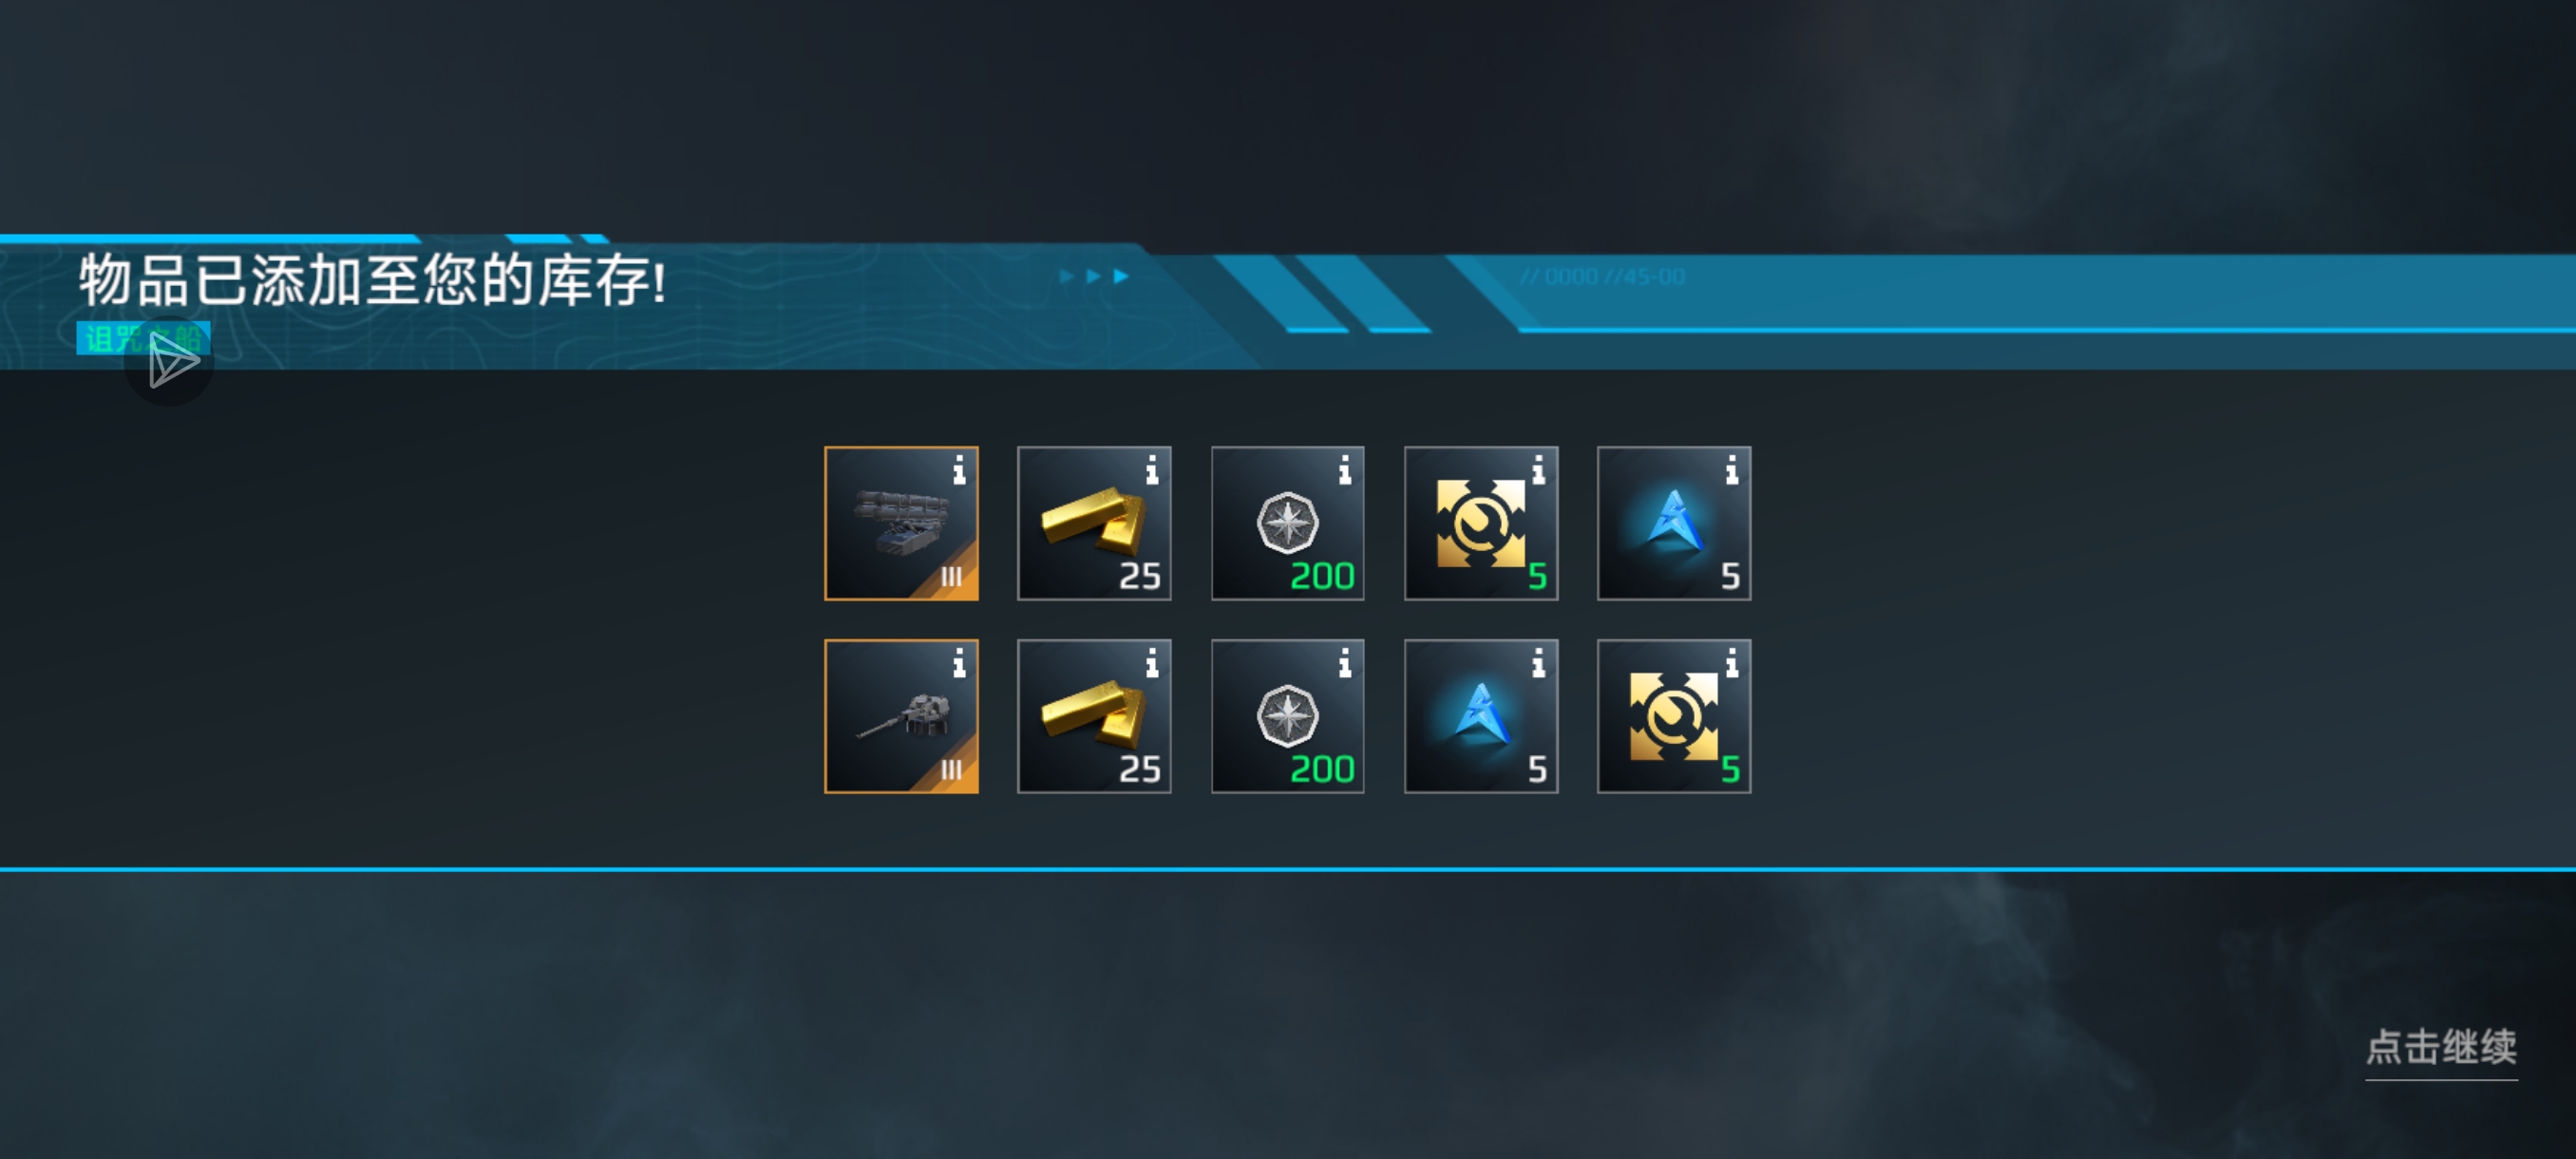Select the naval cannon tier III item
The width and height of the screenshot is (2576, 1159).
(901, 716)
